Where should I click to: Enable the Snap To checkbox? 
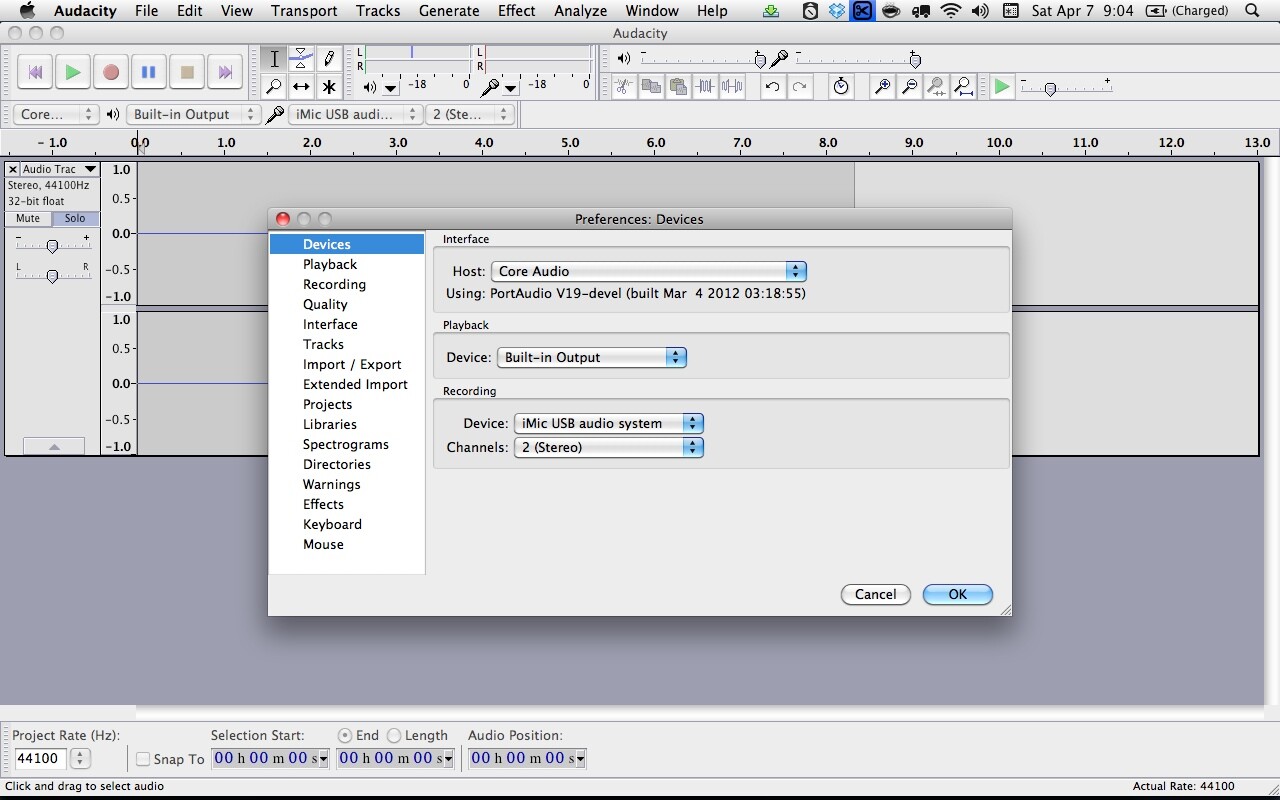pyautogui.click(x=143, y=759)
